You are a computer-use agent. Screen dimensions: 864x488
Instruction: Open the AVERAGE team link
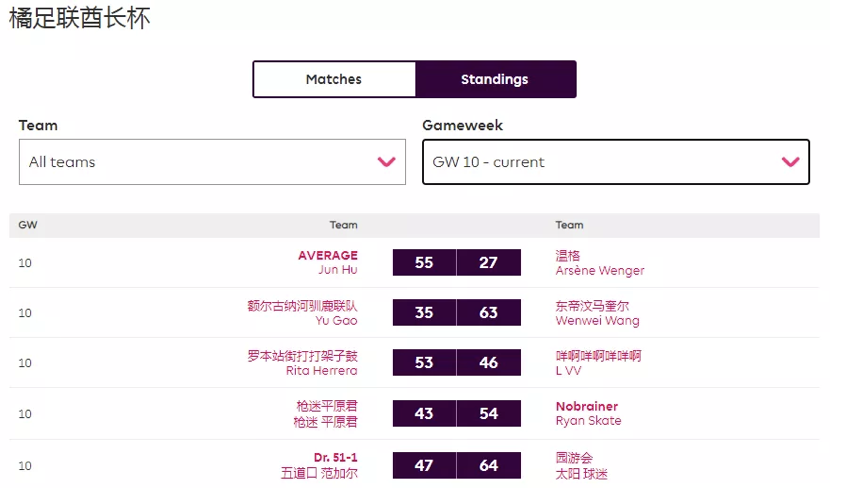pyautogui.click(x=327, y=255)
